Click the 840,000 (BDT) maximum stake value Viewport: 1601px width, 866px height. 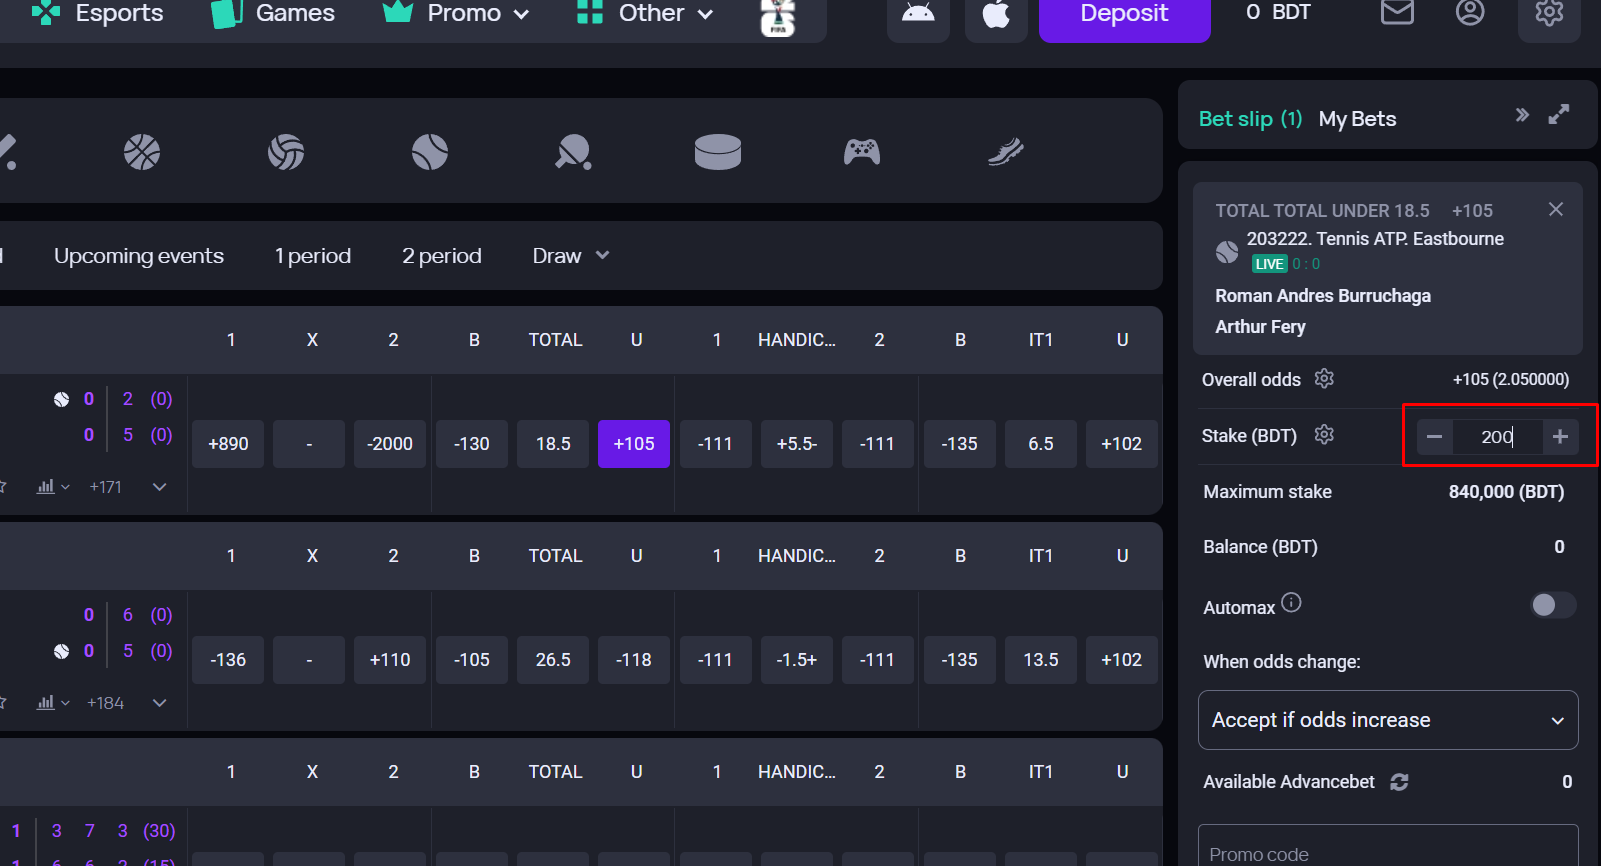click(1506, 492)
